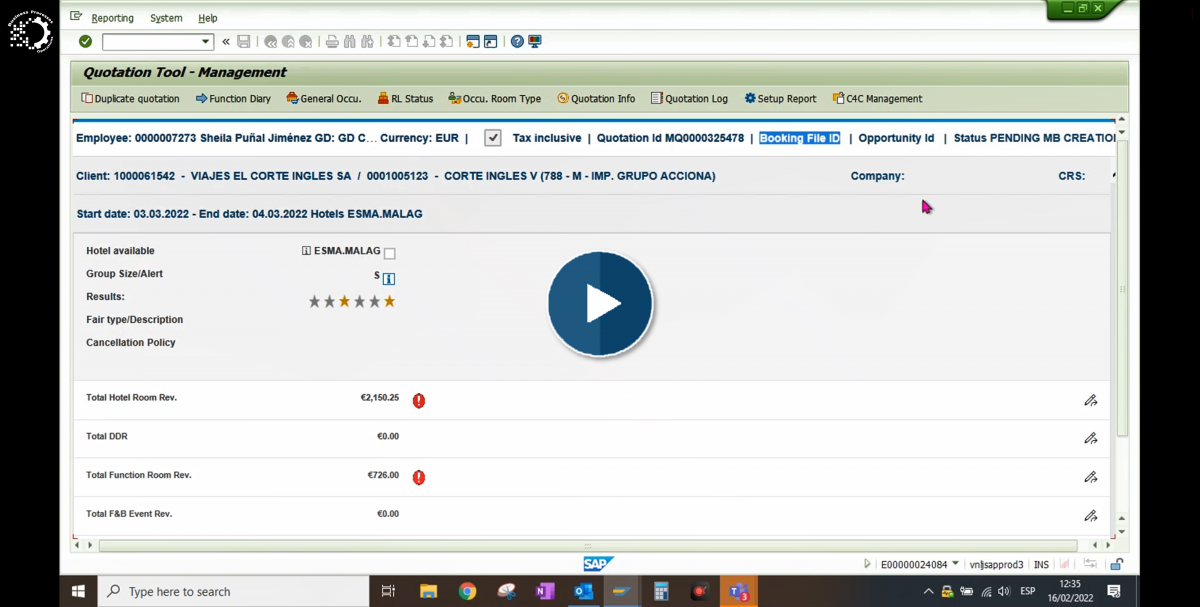Viewport: 1200px width, 607px height.
Task: Click the highlighted Booking File ID label
Action: click(800, 138)
